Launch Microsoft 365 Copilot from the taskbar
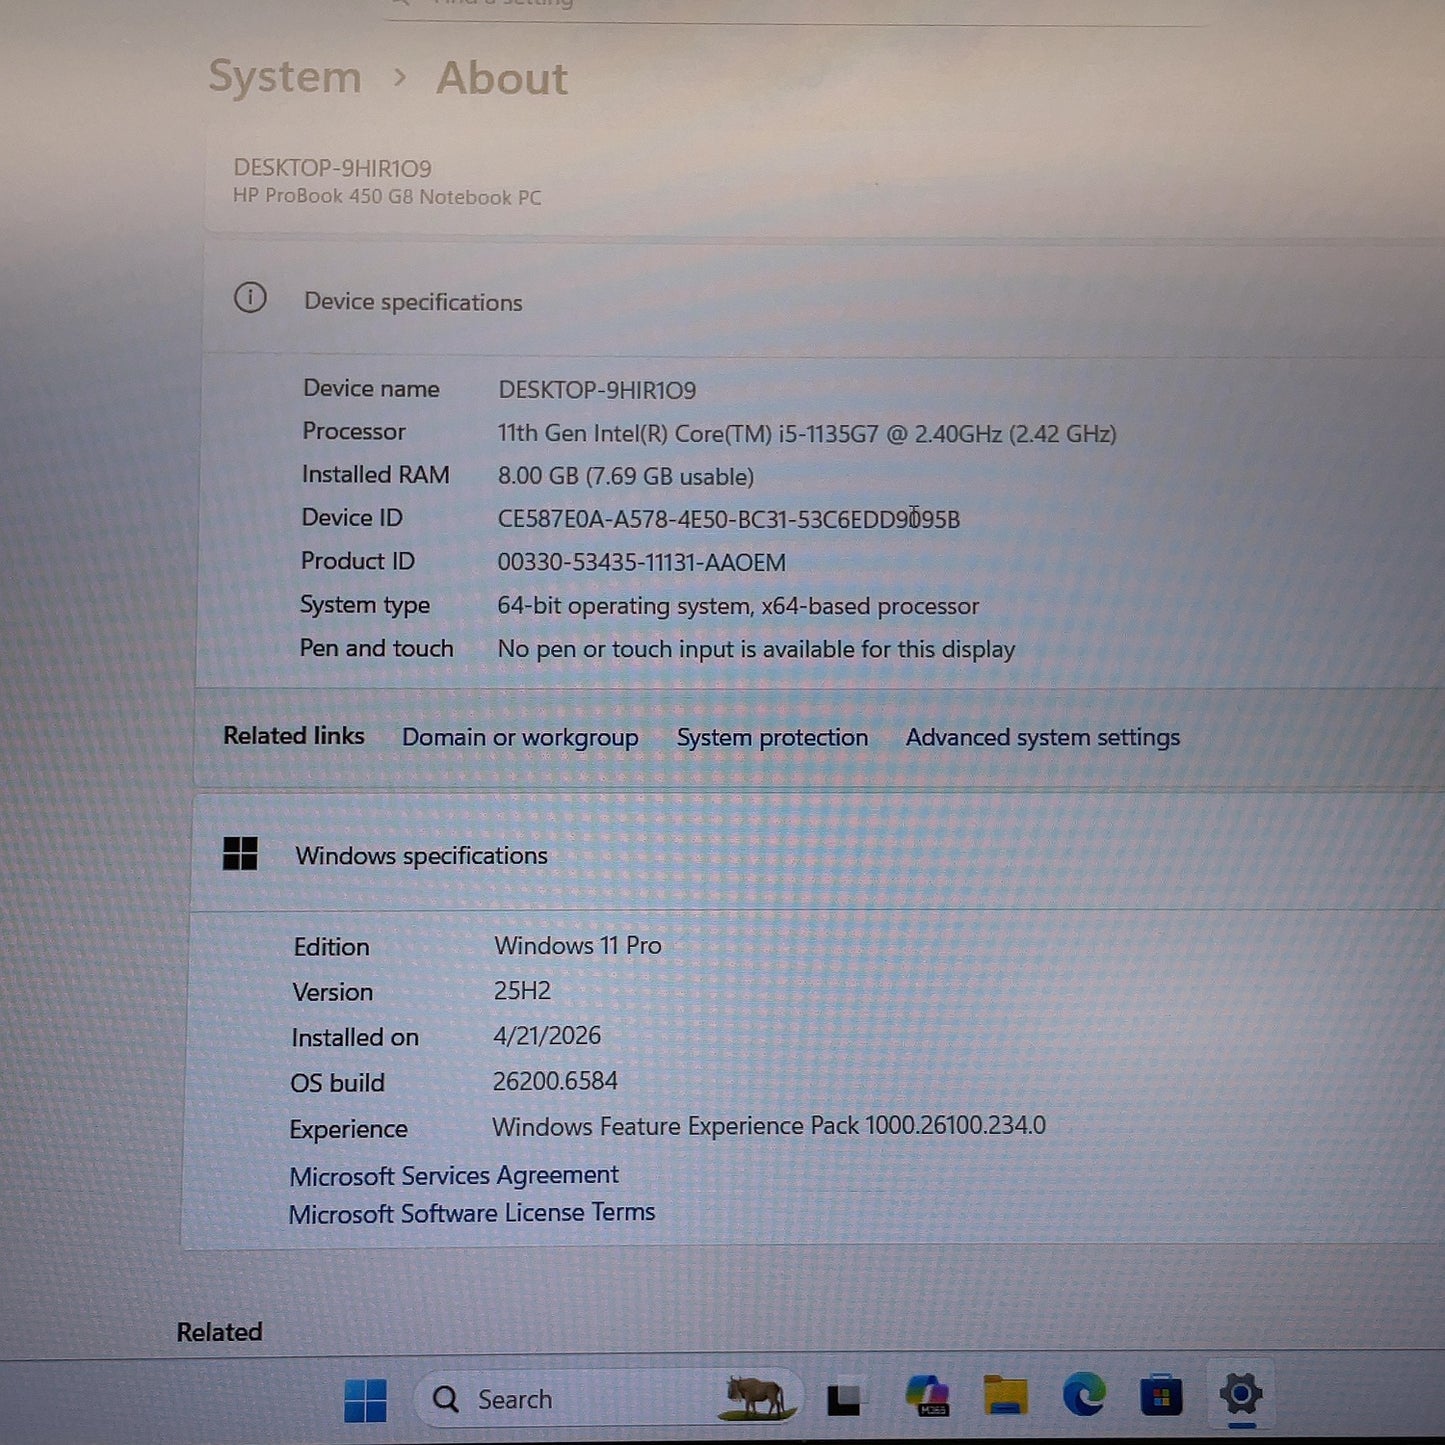This screenshot has height=1445, width=1445. pyautogui.click(x=927, y=1396)
